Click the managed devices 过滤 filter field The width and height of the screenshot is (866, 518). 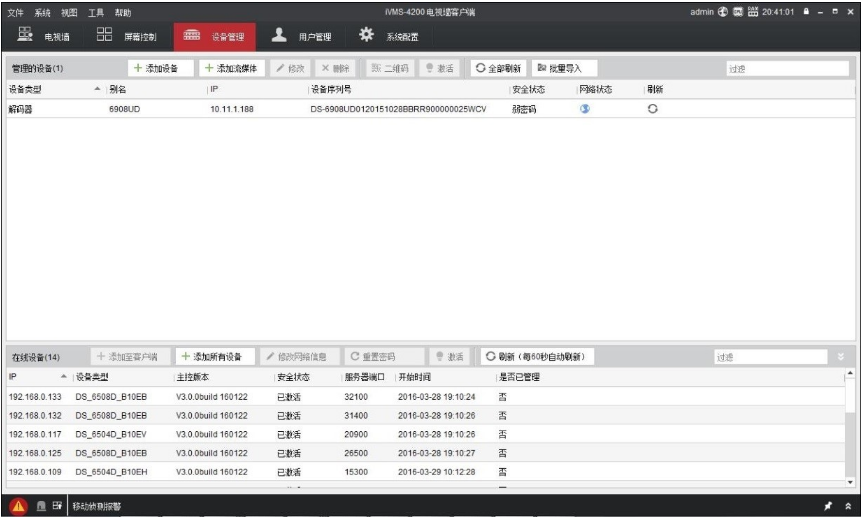[787, 69]
